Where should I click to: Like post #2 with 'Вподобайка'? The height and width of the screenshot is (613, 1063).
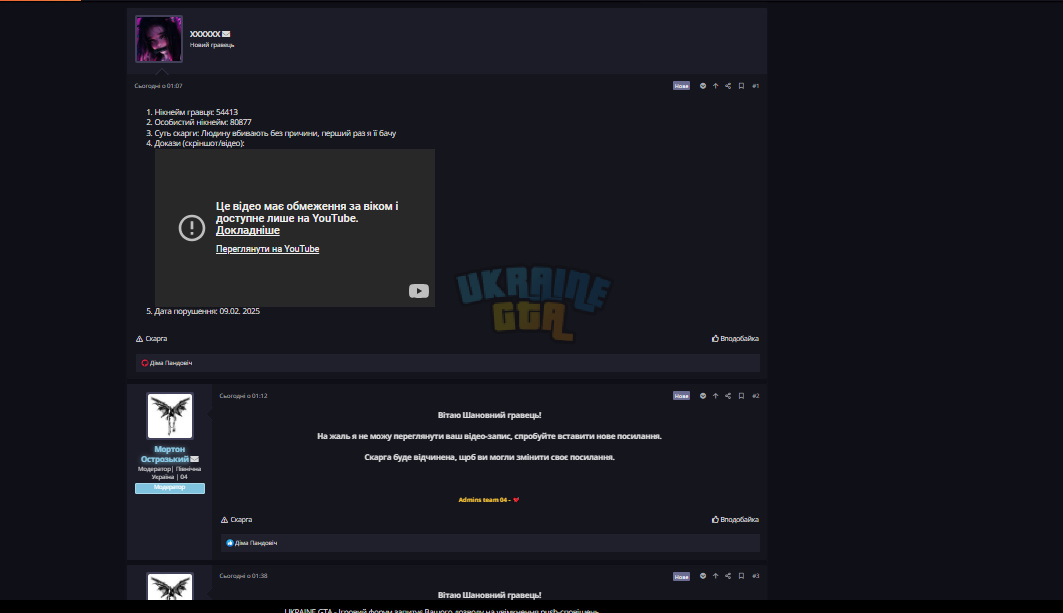tap(735, 519)
